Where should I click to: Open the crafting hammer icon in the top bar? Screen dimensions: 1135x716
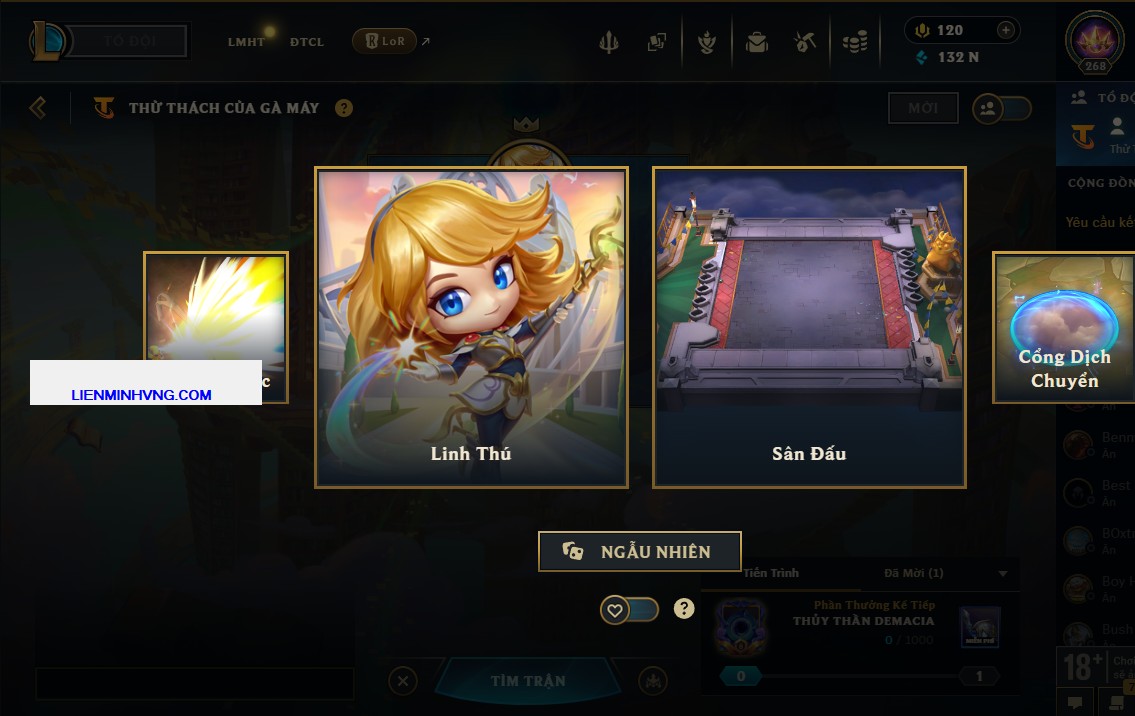click(805, 42)
